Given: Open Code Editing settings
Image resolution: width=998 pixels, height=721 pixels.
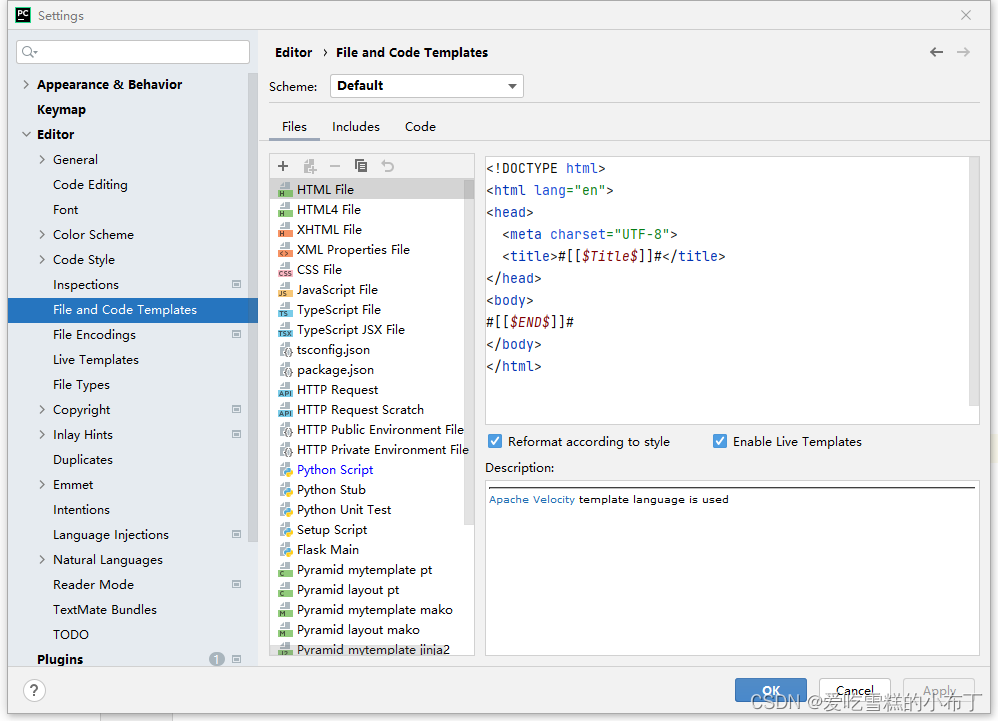Looking at the screenshot, I should pyautogui.click(x=90, y=185).
